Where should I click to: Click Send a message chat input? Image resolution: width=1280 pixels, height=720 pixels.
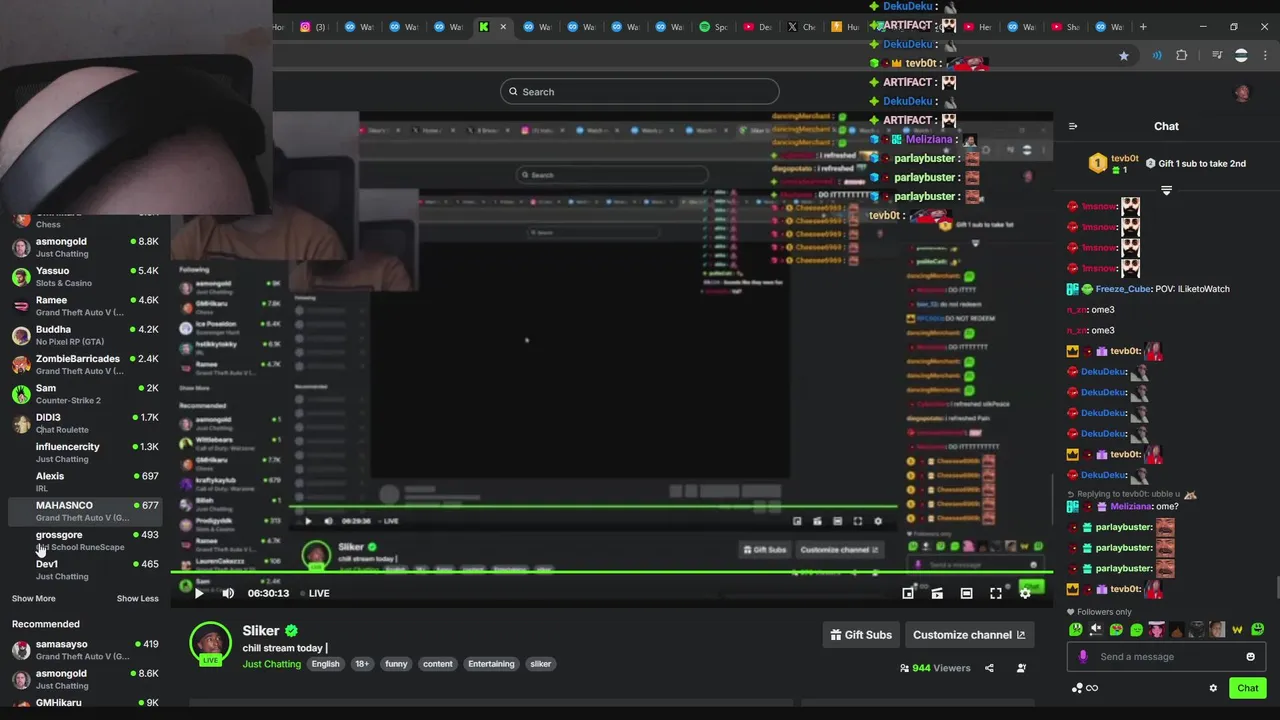[1166, 657]
